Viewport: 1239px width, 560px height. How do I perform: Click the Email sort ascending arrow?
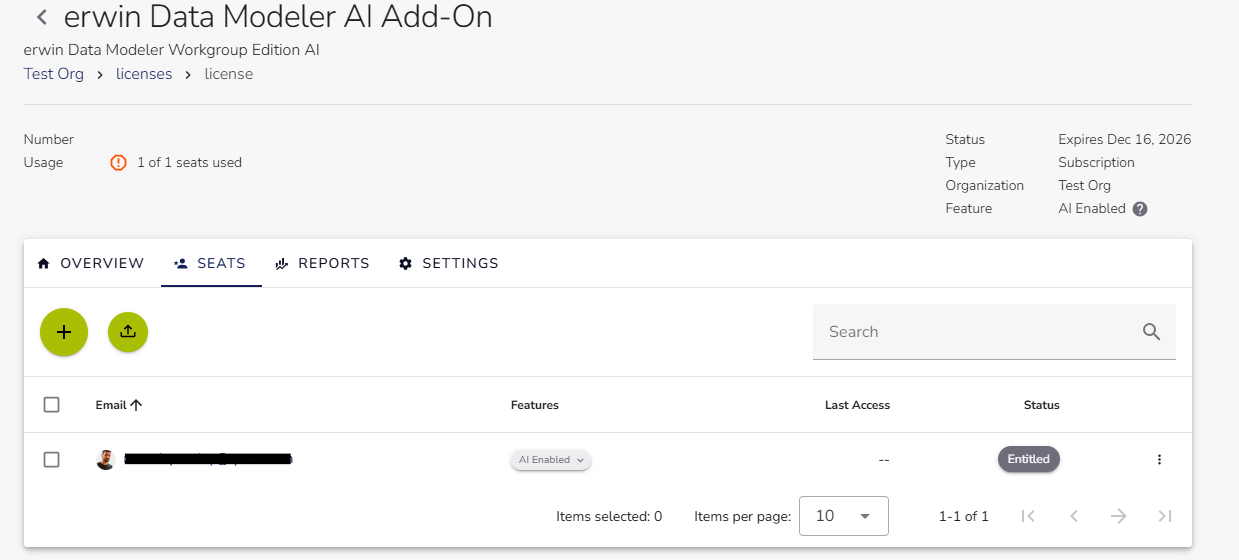[136, 405]
